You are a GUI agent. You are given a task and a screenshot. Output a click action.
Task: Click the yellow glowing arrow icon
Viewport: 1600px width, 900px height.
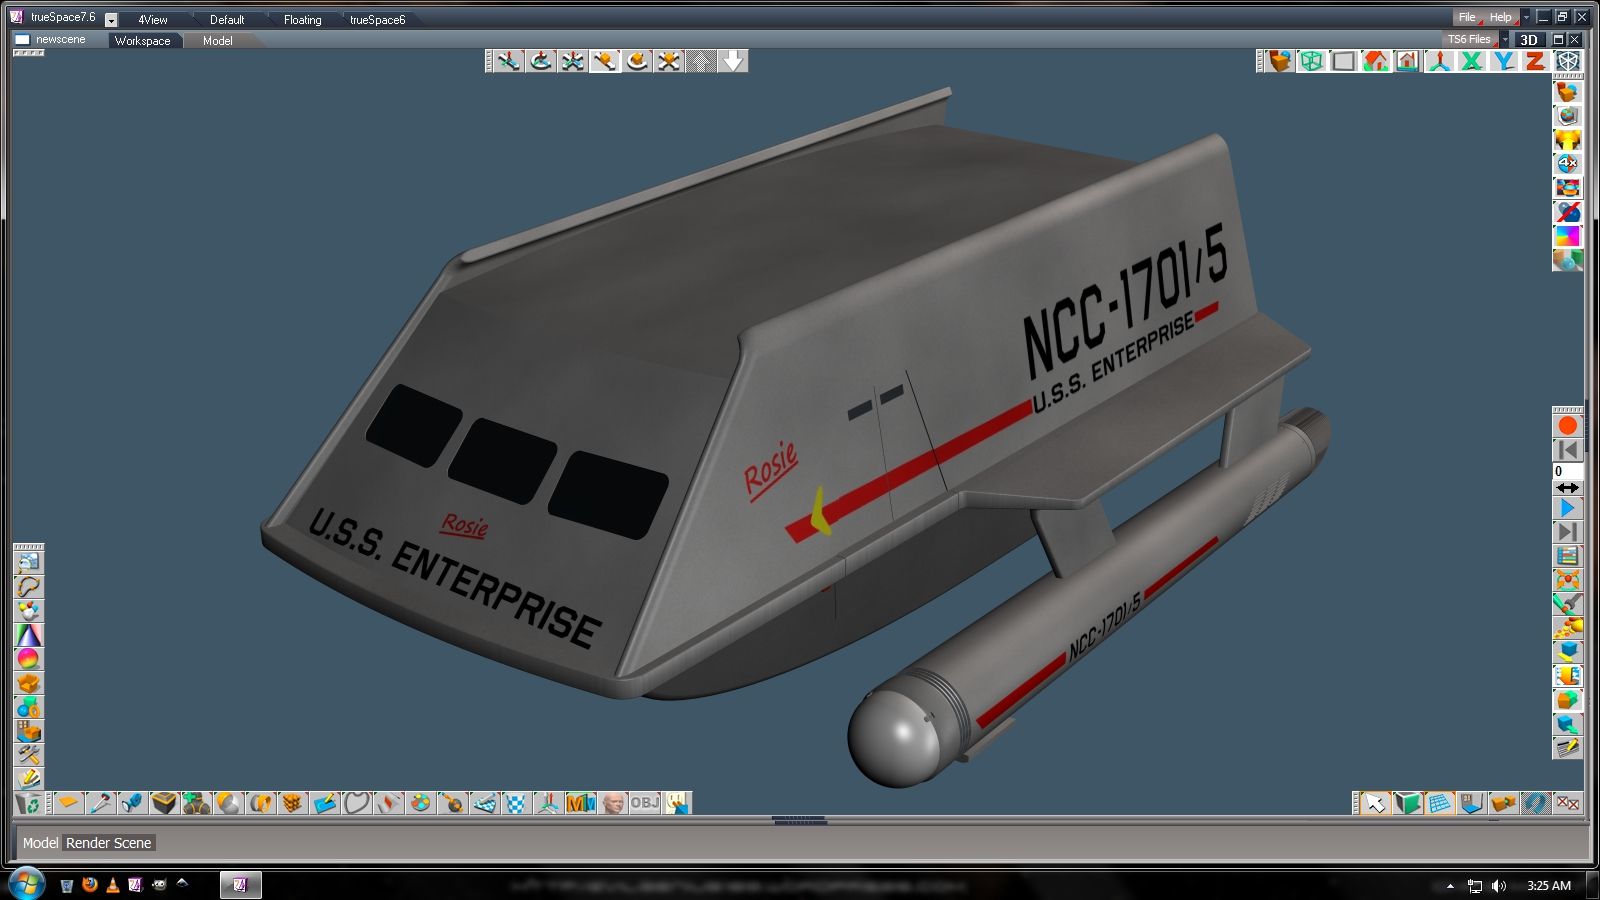coord(1567,139)
